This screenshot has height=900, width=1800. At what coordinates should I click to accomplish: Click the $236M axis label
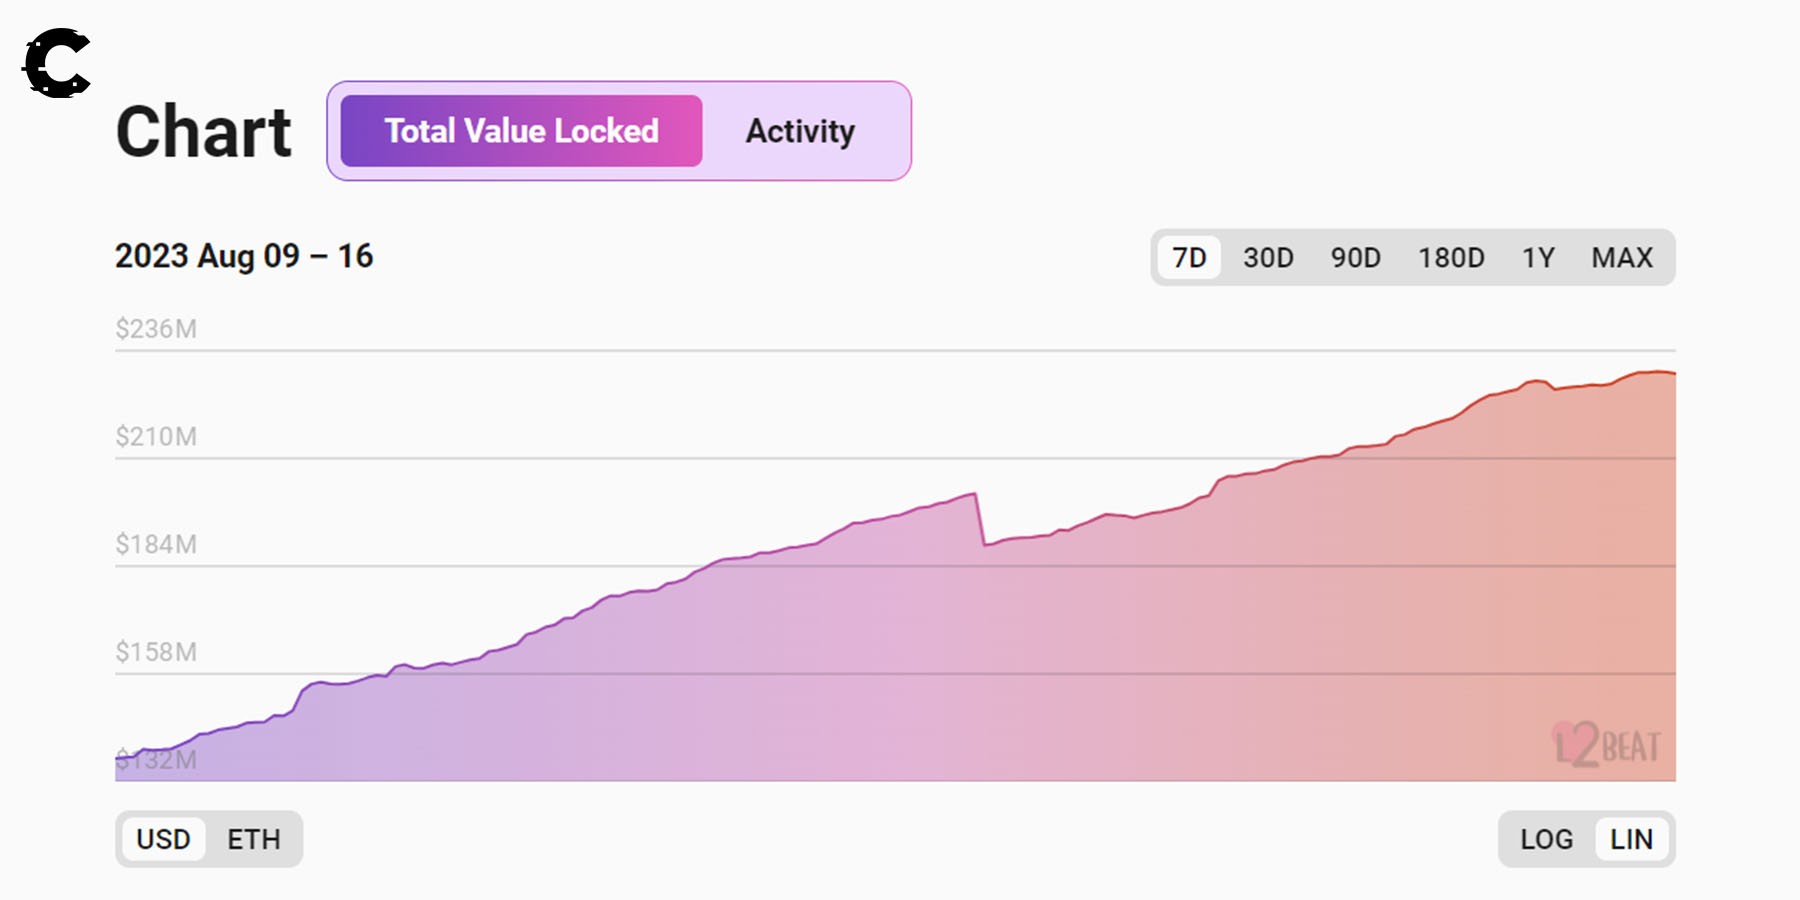156,329
